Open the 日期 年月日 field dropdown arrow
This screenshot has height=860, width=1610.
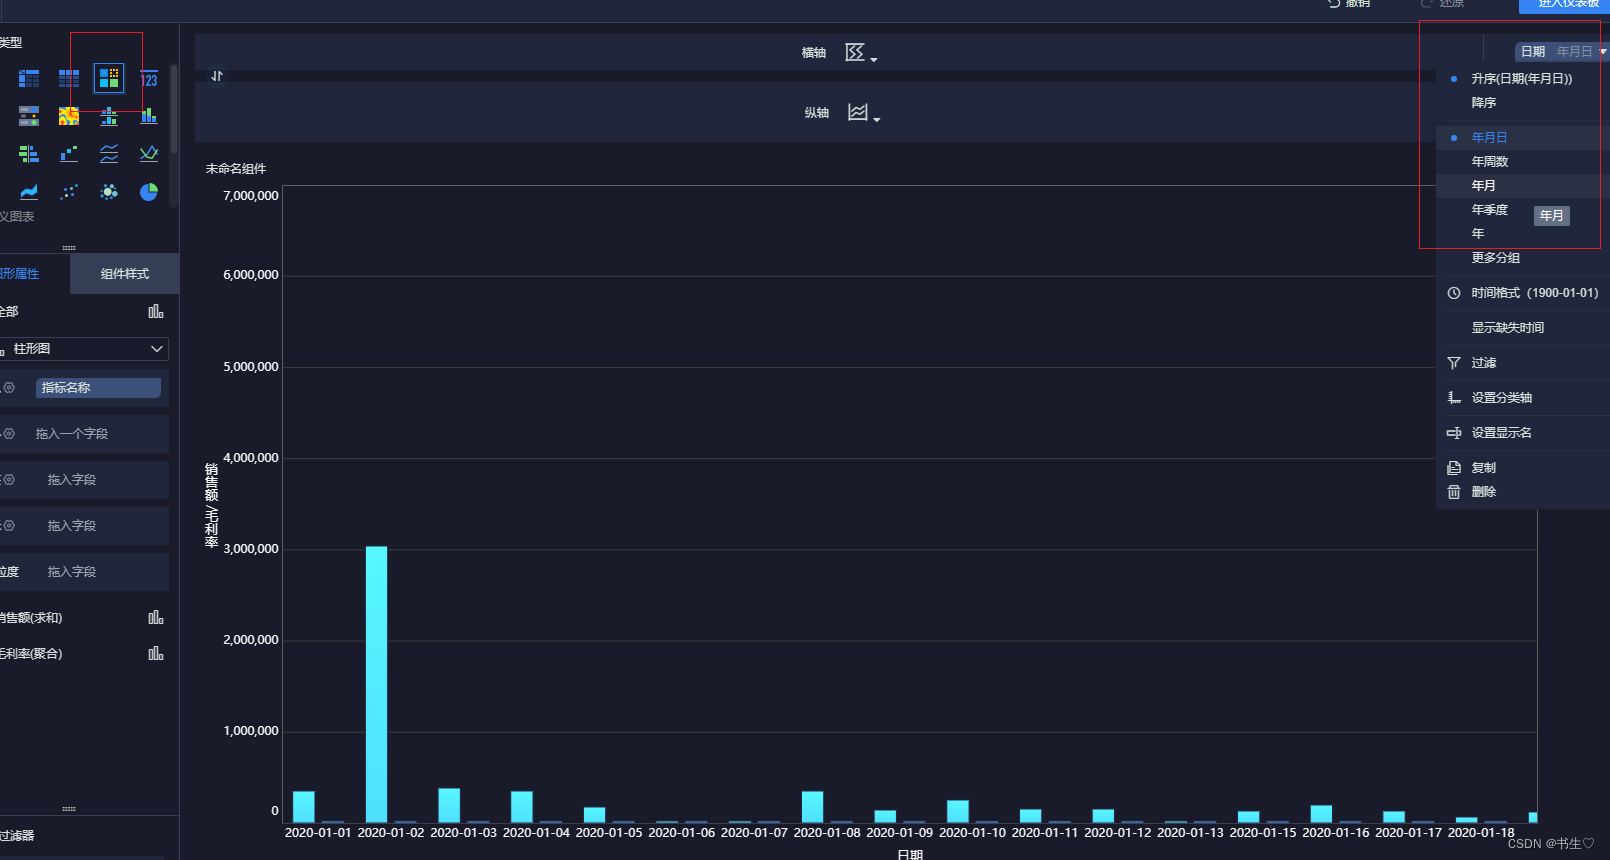[1603, 52]
